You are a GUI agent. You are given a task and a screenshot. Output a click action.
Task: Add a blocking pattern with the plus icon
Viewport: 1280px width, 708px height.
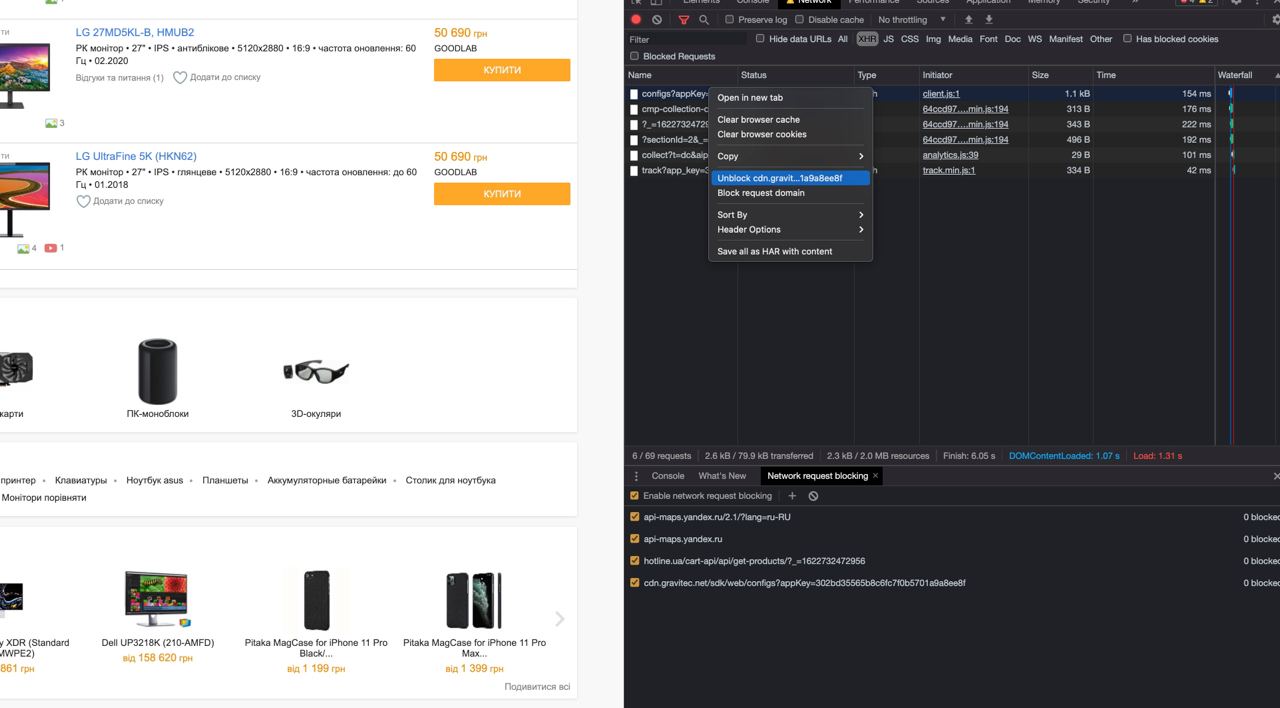pyautogui.click(x=792, y=496)
